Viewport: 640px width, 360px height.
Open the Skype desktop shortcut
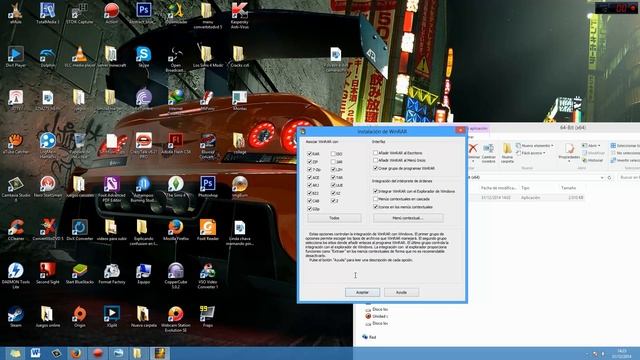pos(143,56)
